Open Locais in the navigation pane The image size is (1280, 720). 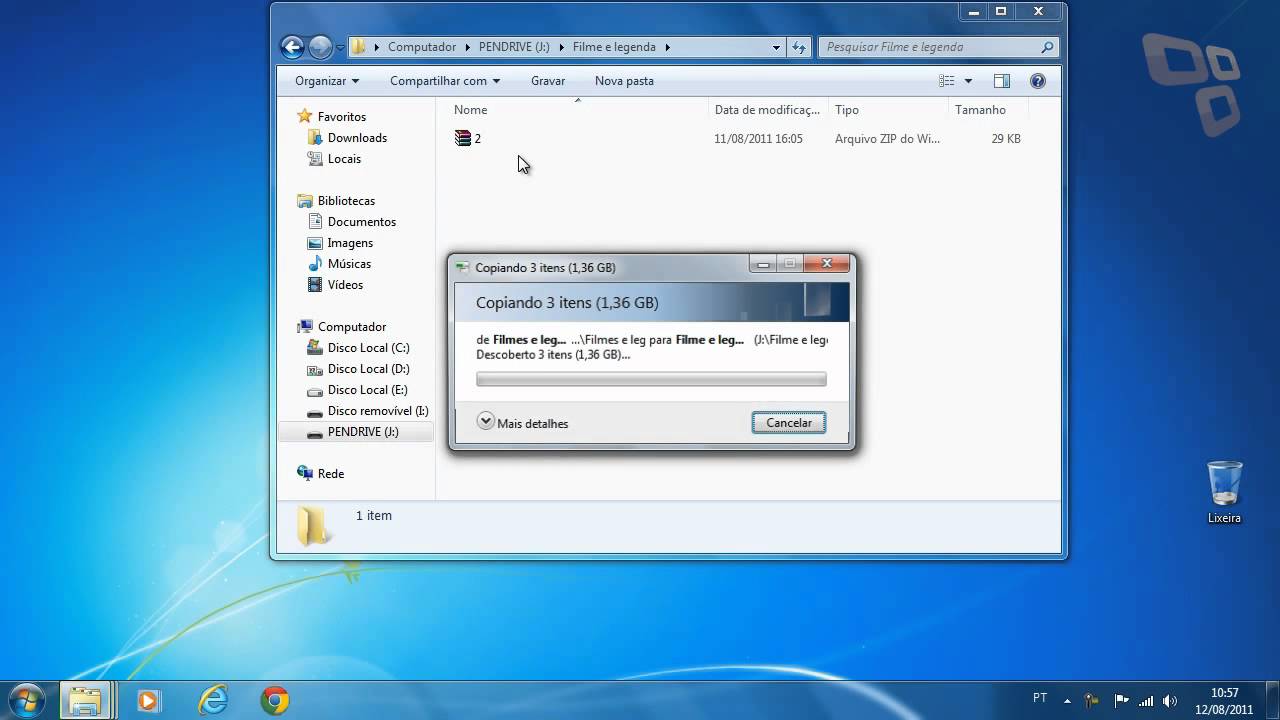coord(344,159)
